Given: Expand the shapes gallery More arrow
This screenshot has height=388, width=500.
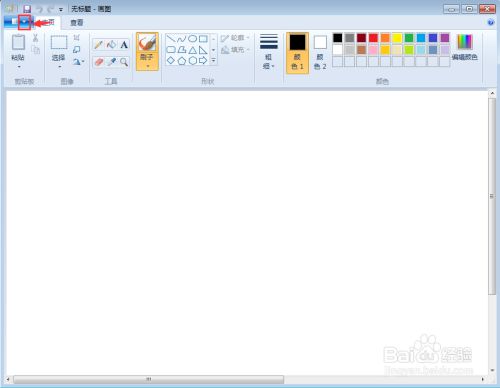Looking at the screenshot, I should tap(213, 61).
